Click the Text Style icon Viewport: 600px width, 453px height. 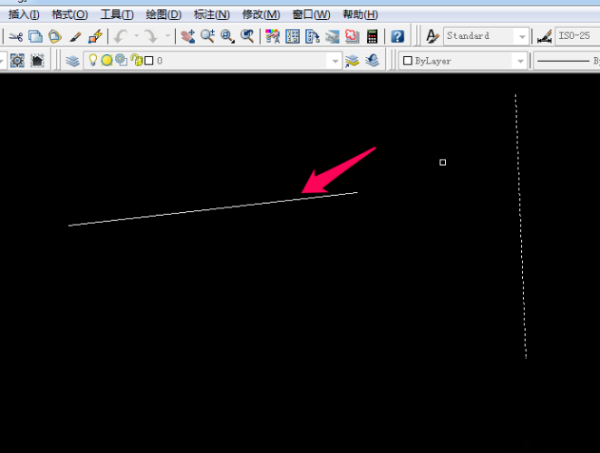tap(432, 37)
